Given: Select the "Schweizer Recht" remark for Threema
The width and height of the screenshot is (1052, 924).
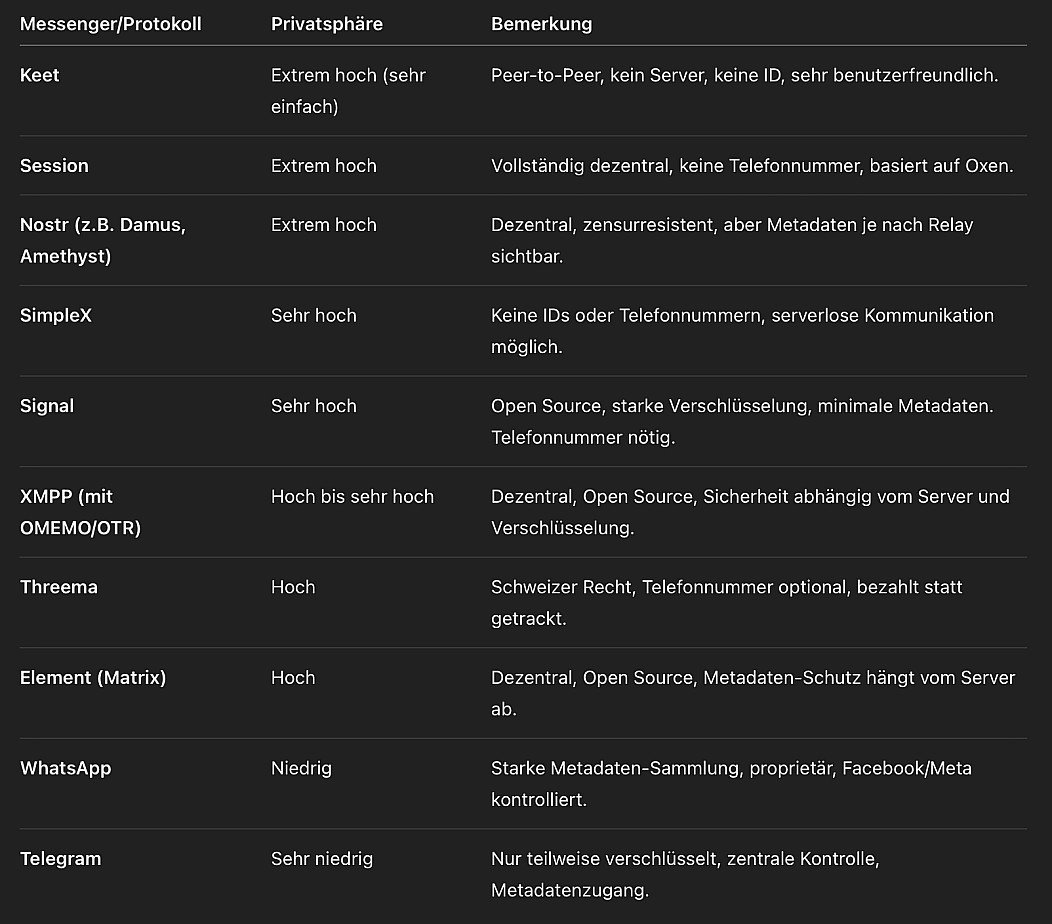Looking at the screenshot, I should (x=726, y=602).
